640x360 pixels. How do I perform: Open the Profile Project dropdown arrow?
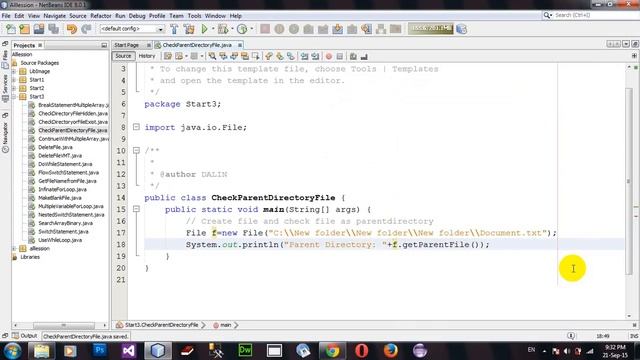[x=251, y=29]
